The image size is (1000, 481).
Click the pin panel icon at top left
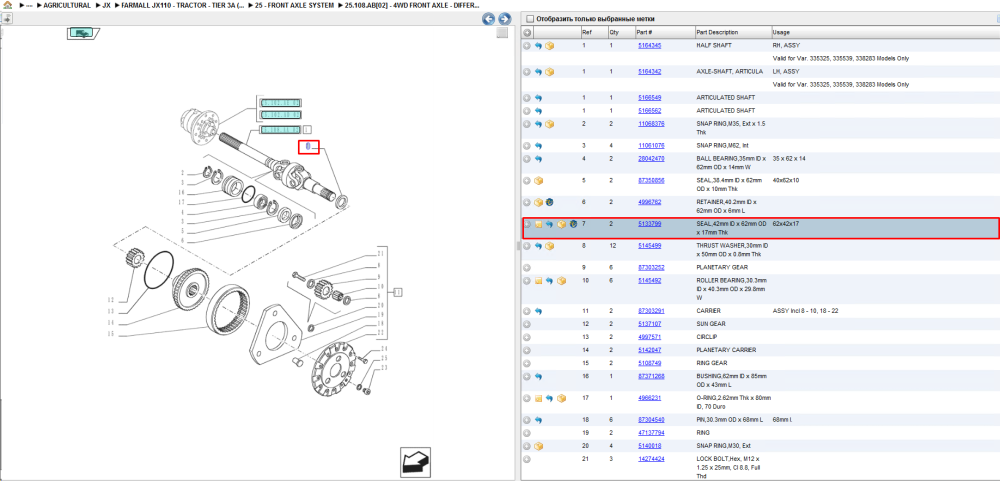pos(6,18)
